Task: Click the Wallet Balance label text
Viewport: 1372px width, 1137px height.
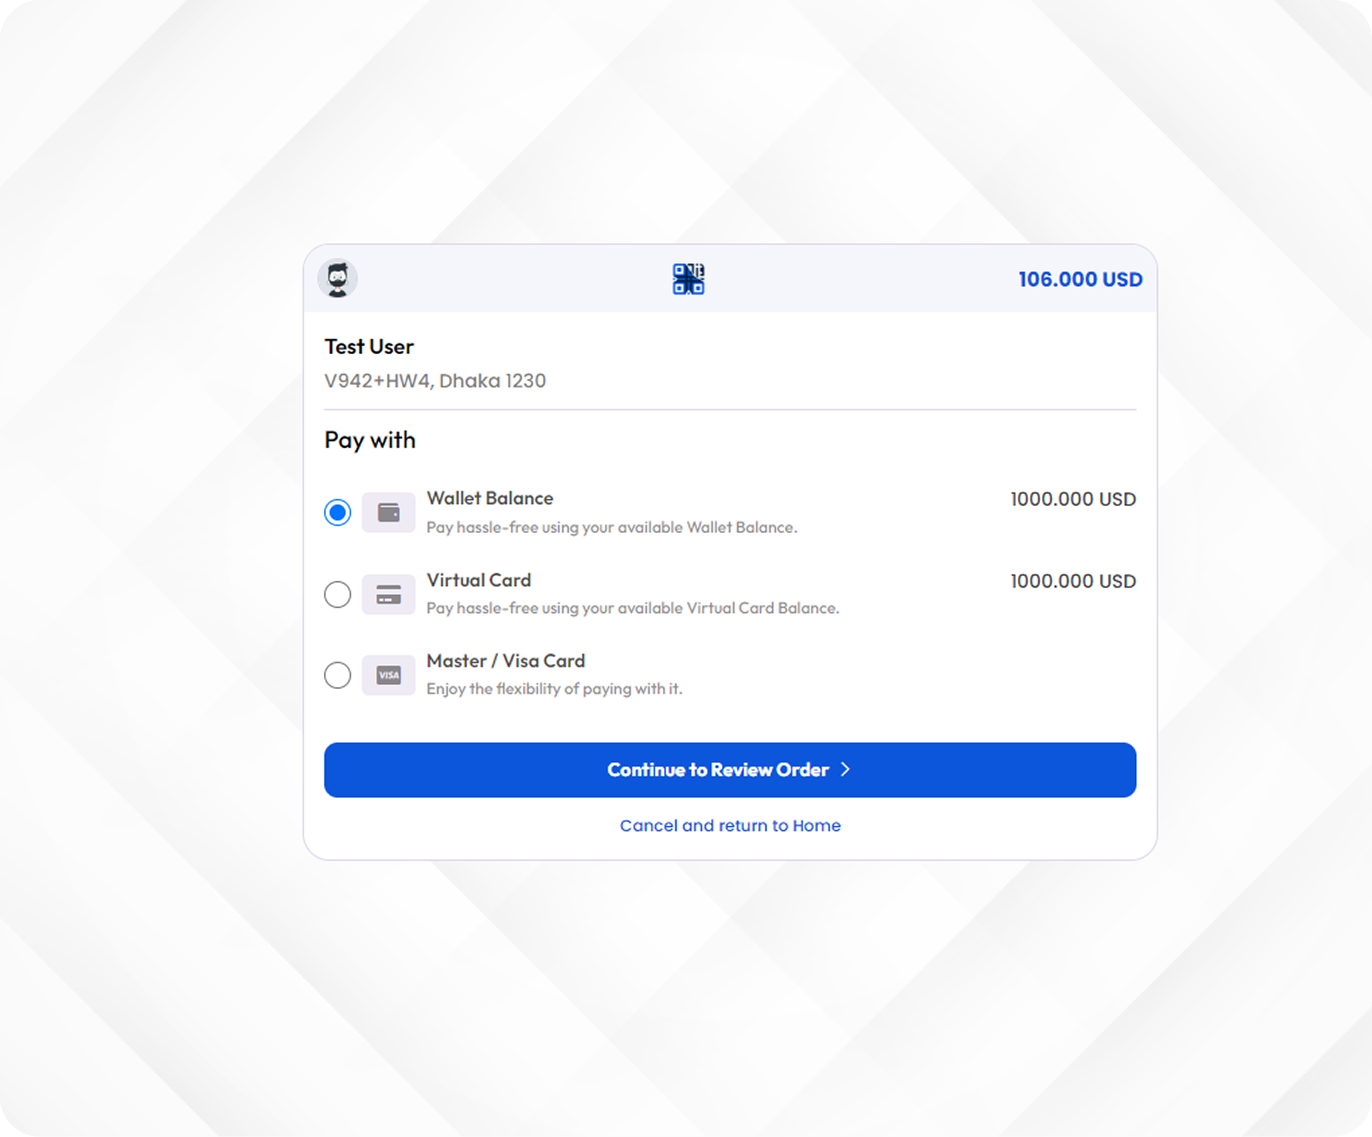Action: [x=490, y=498]
